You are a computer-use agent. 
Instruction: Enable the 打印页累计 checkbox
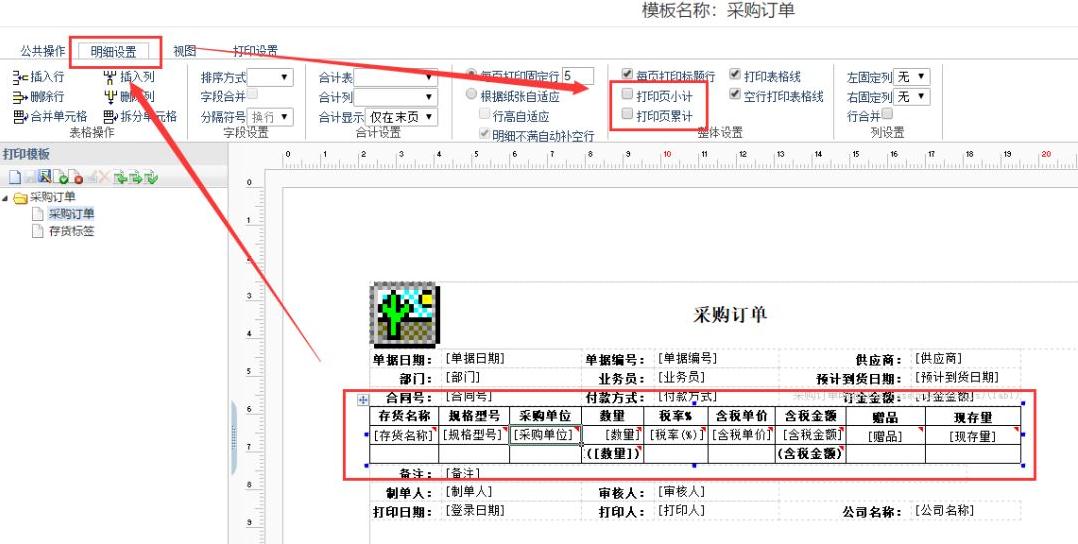(x=627, y=115)
